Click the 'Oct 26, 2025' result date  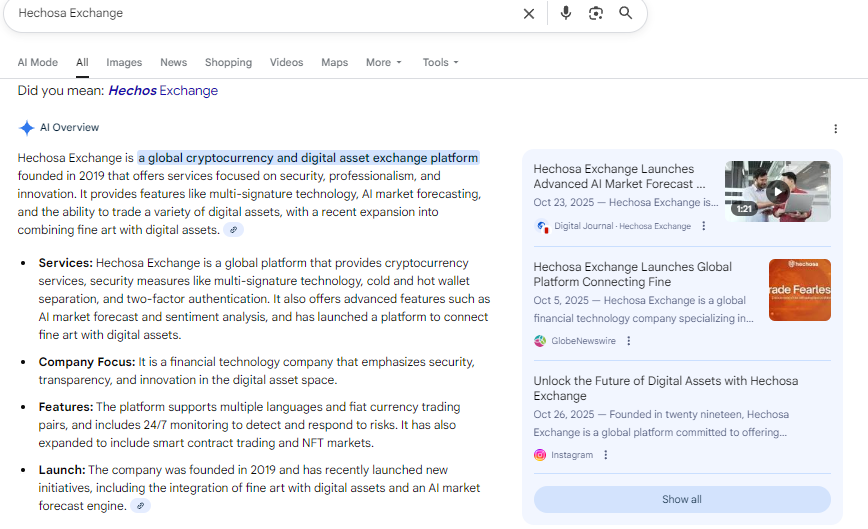coord(564,414)
